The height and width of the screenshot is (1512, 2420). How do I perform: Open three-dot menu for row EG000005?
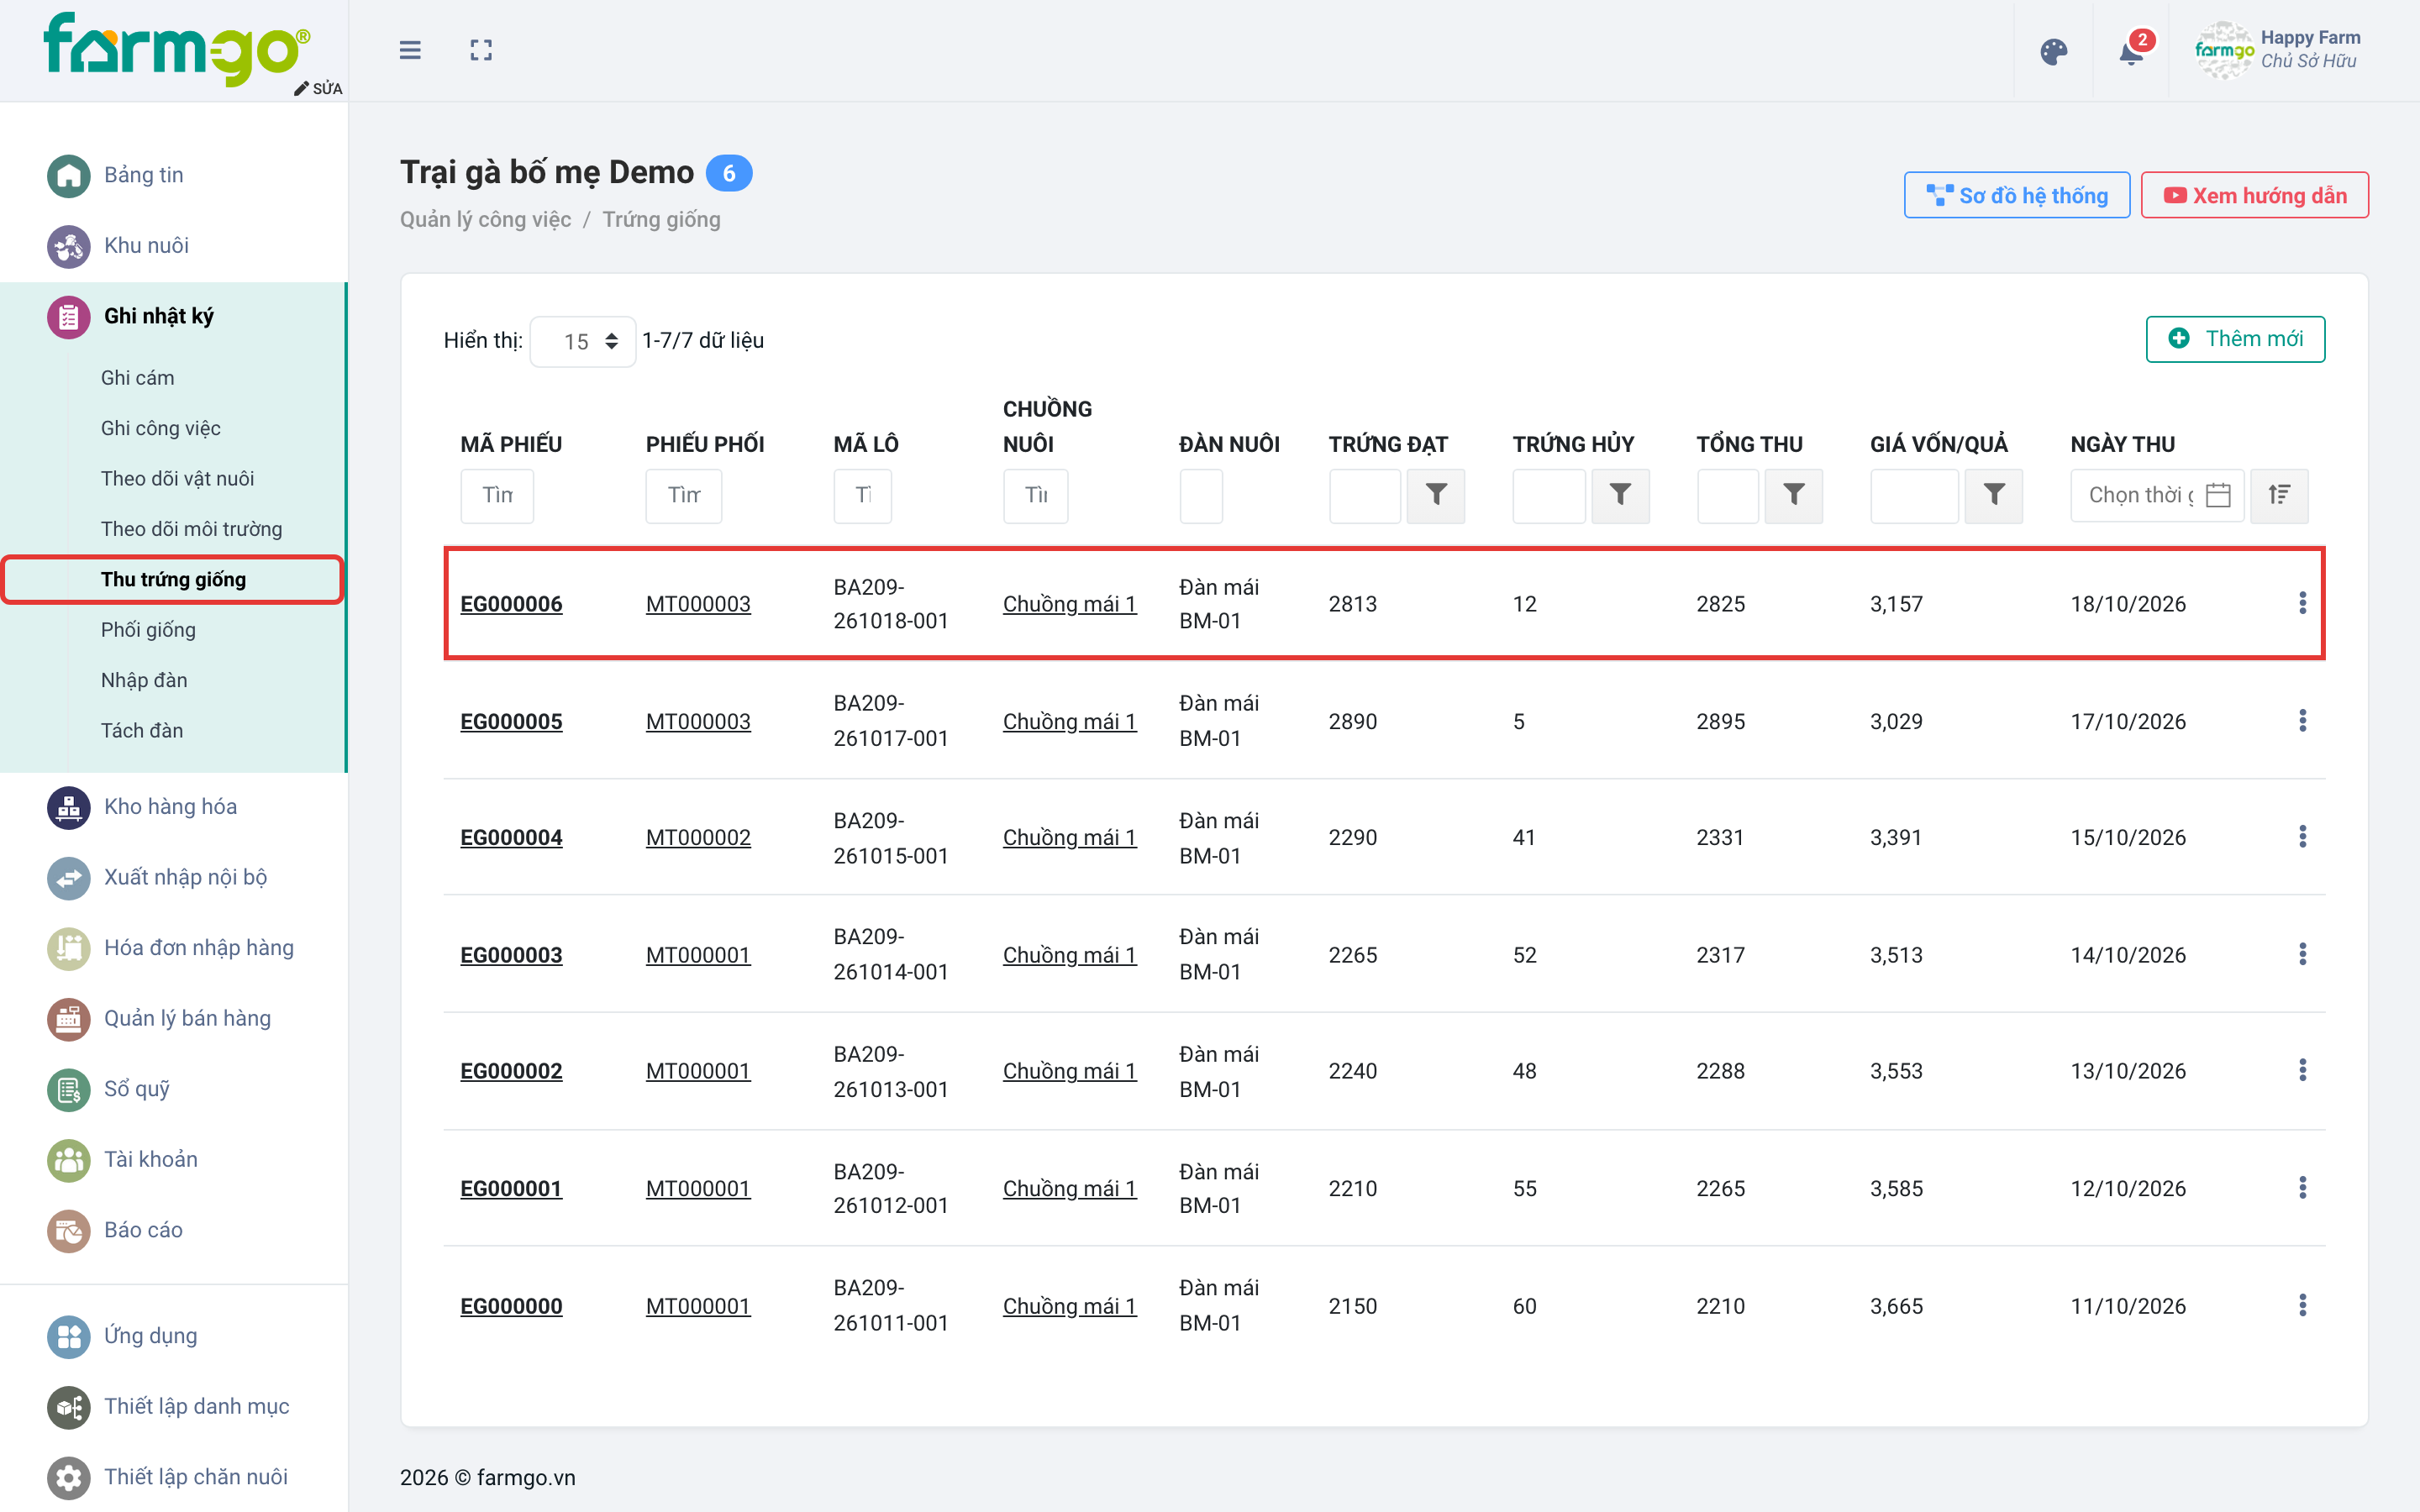2302,720
